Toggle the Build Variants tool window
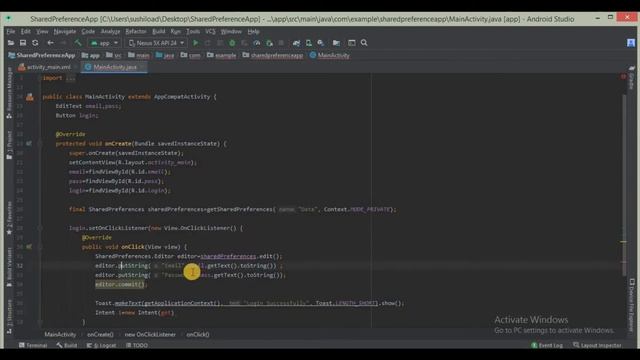 pyautogui.click(x=9, y=267)
